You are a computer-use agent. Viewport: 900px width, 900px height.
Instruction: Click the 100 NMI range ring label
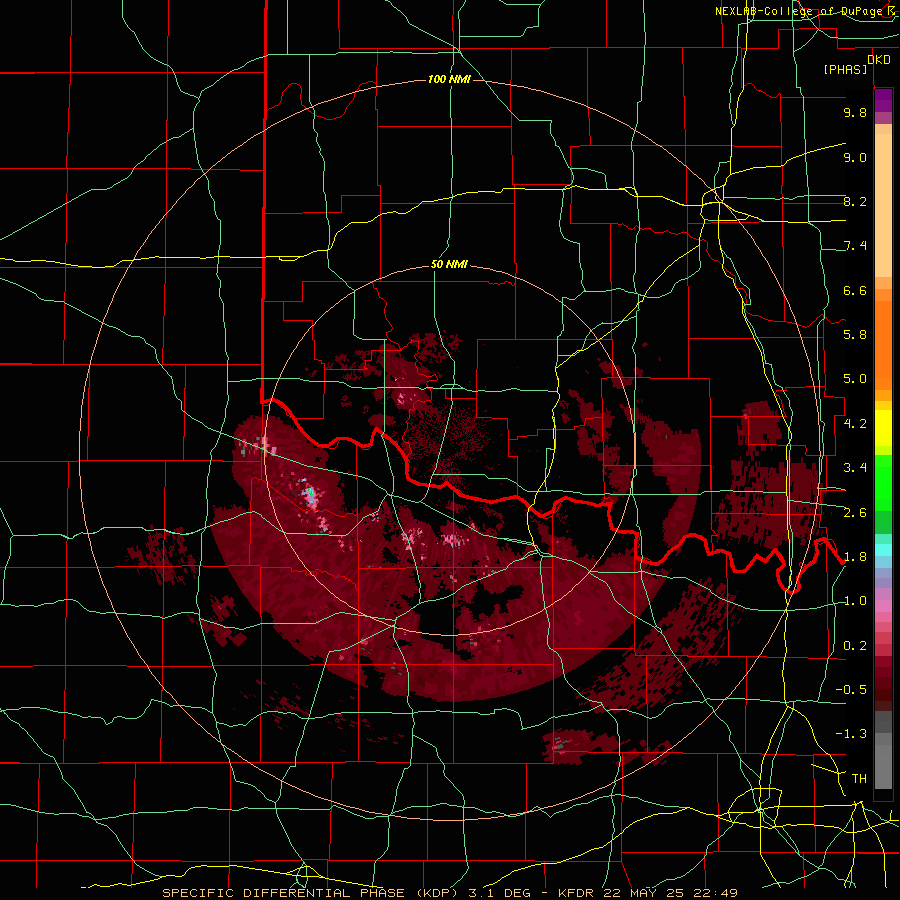click(x=449, y=79)
